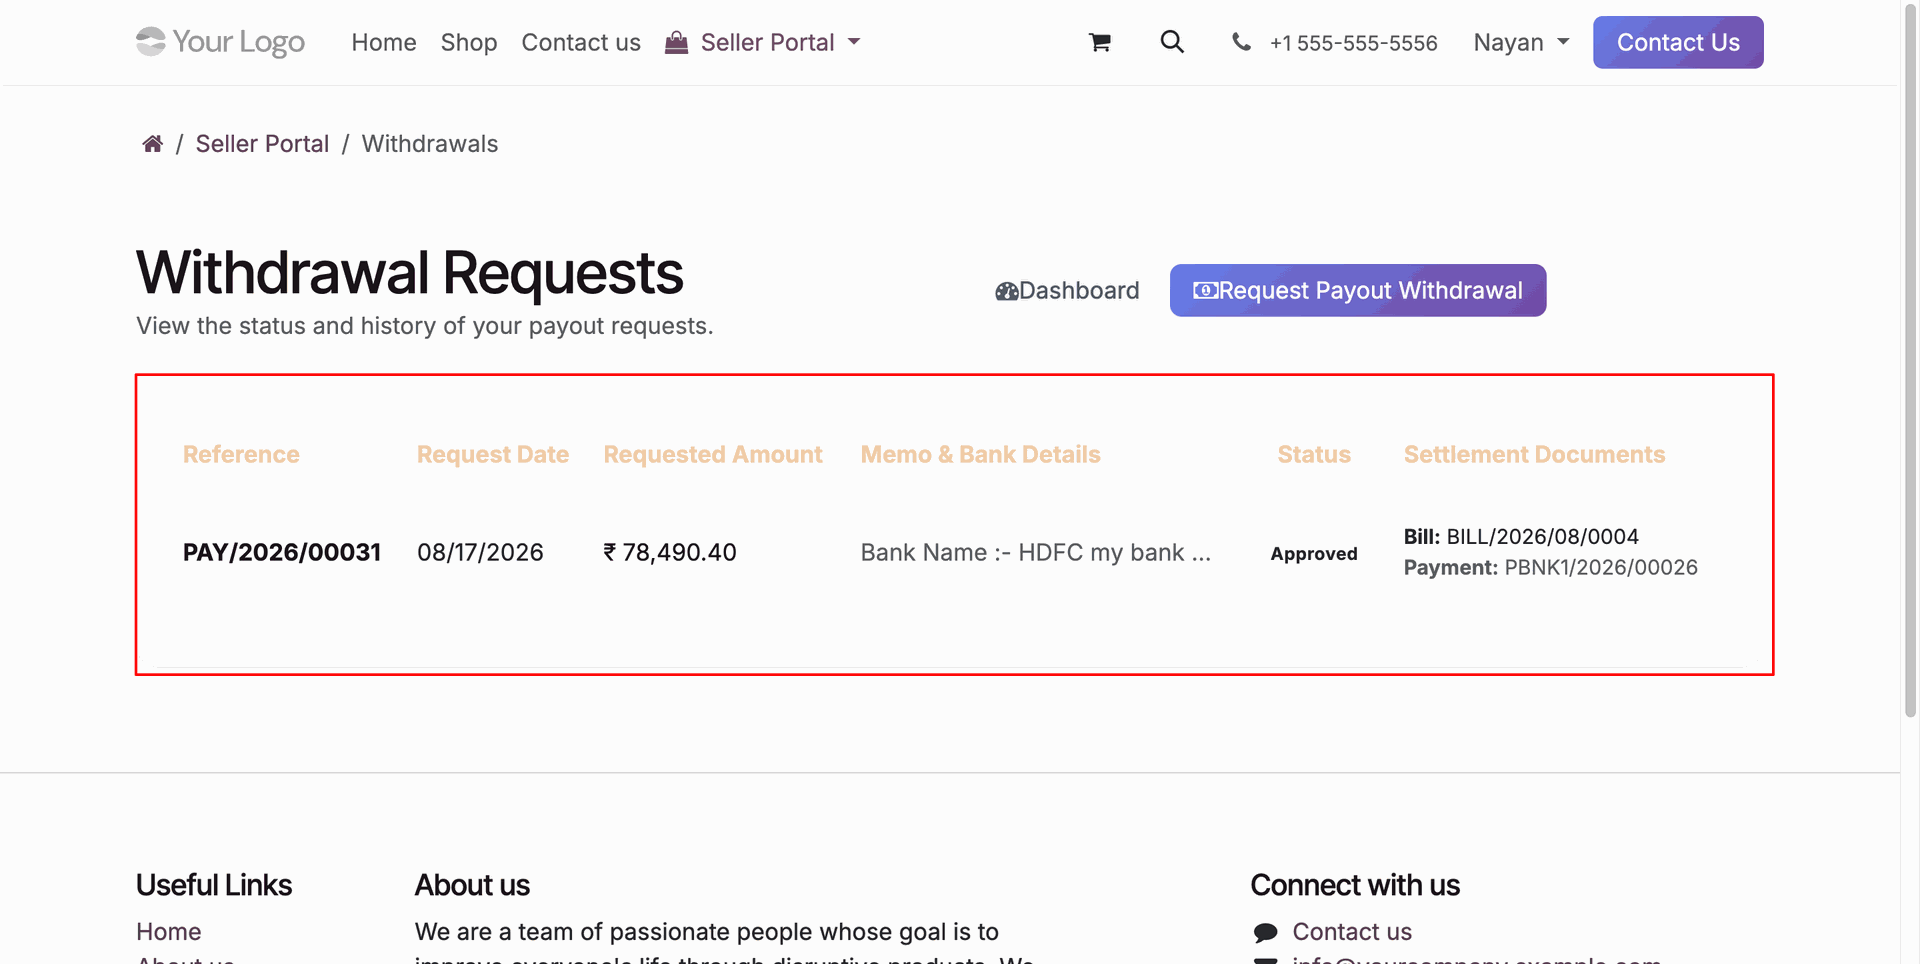Click the Memo & Bank Details header
Image resolution: width=1920 pixels, height=964 pixels.
[x=981, y=454]
